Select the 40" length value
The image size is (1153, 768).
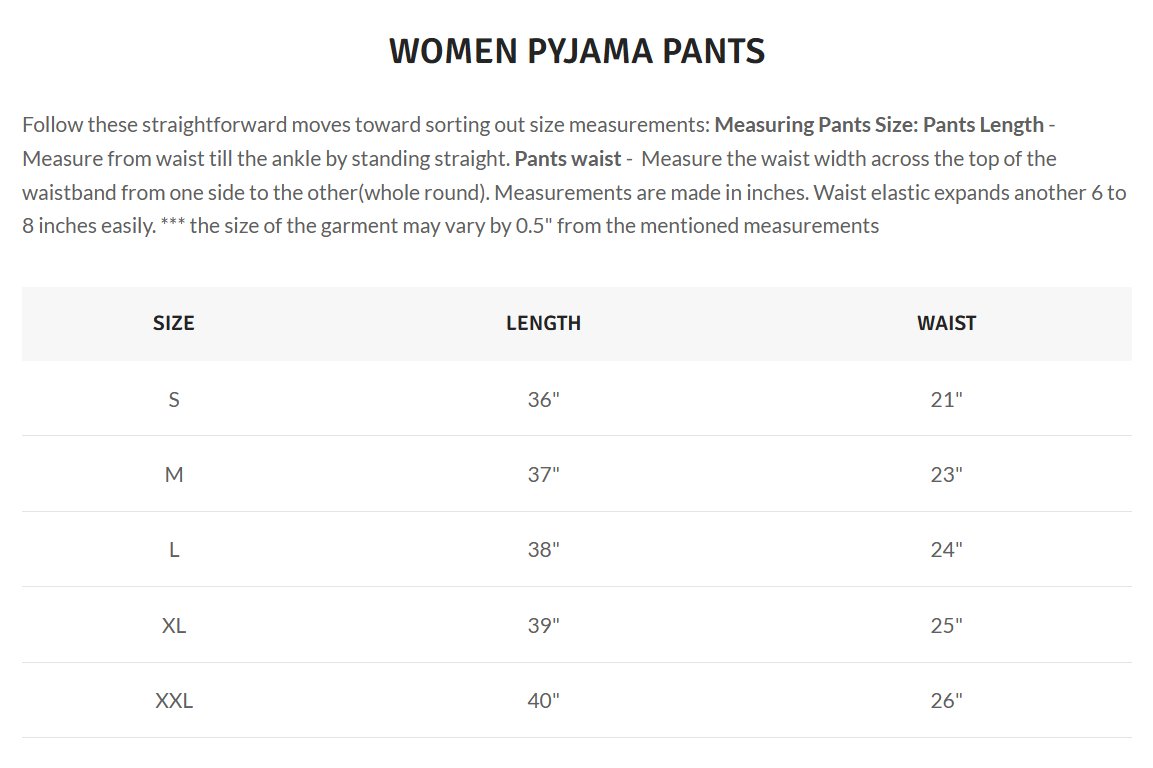(543, 701)
